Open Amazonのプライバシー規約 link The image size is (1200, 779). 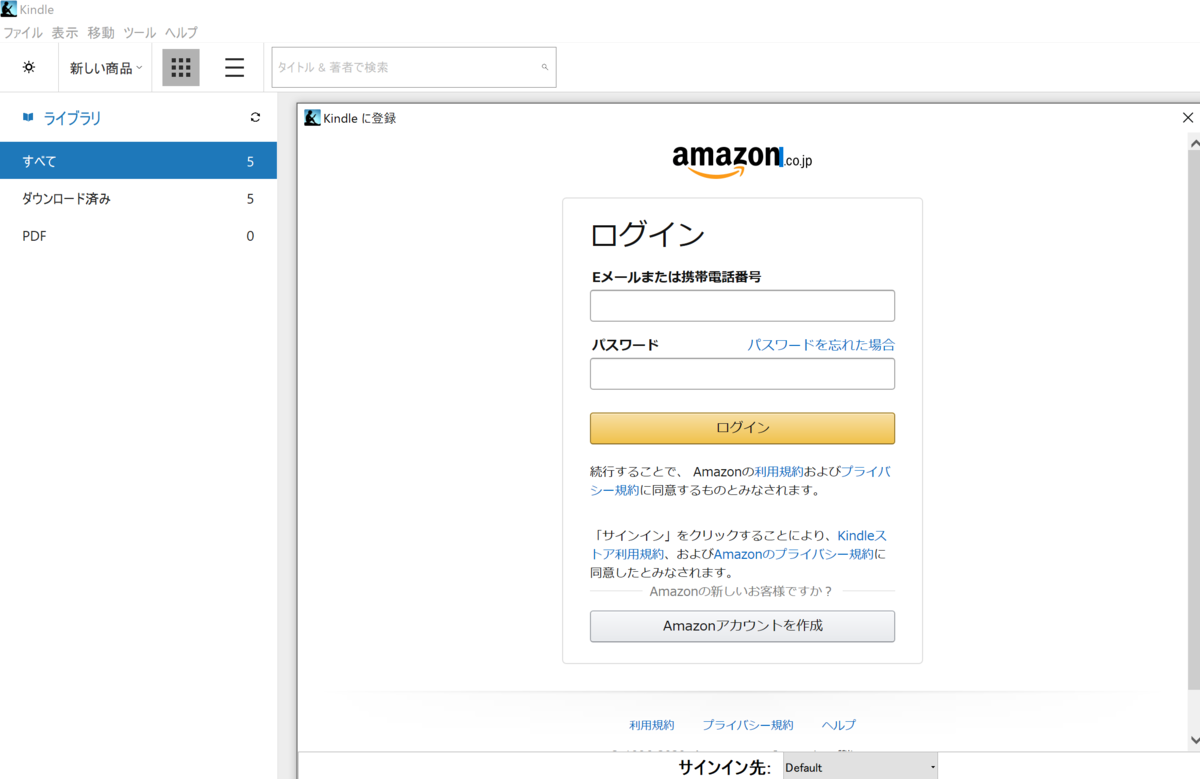click(794, 554)
